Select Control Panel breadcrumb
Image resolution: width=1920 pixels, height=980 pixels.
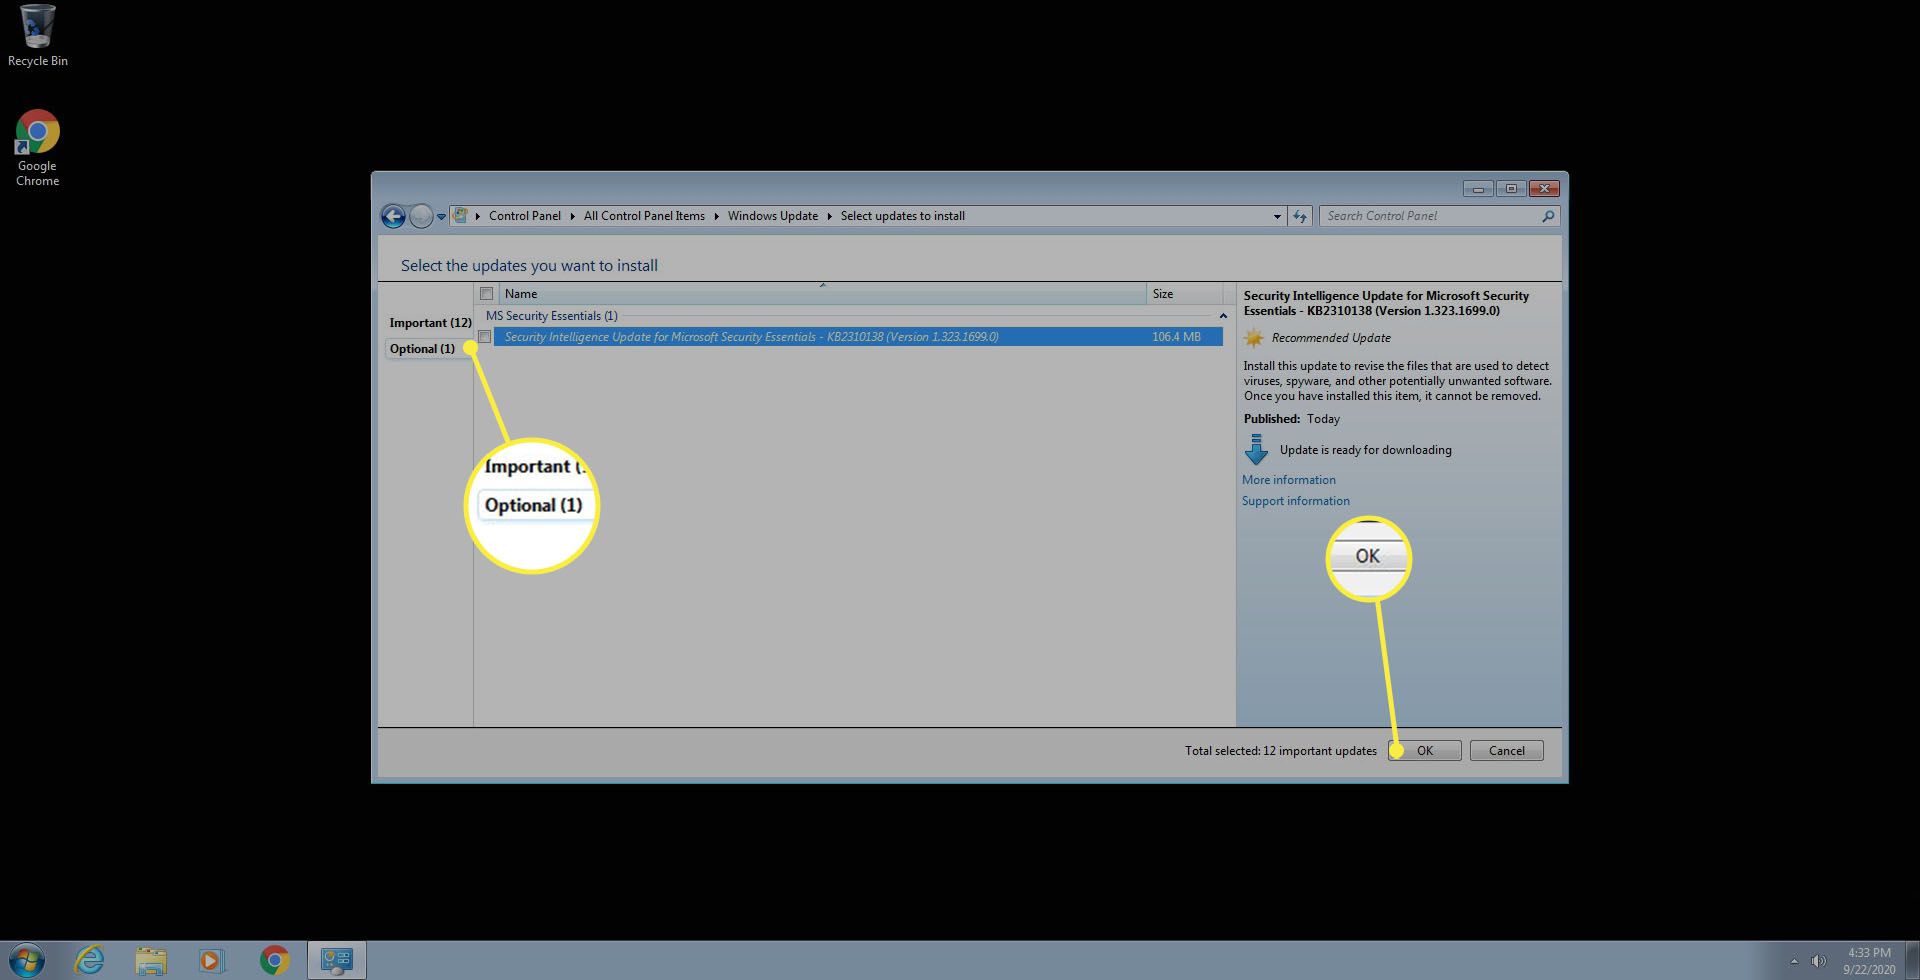(x=525, y=216)
